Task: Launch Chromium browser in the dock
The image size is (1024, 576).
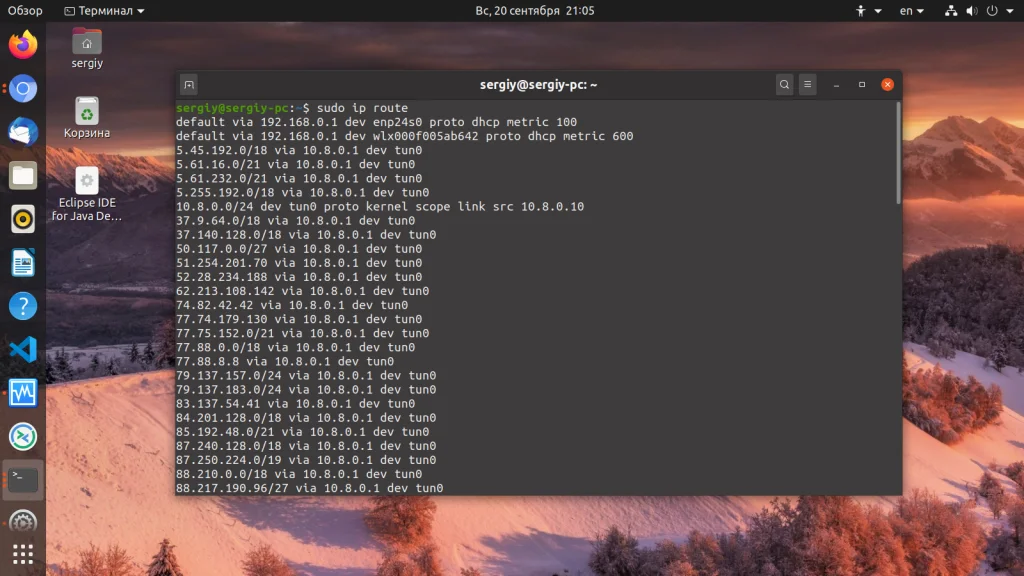Action: pyautogui.click(x=23, y=89)
